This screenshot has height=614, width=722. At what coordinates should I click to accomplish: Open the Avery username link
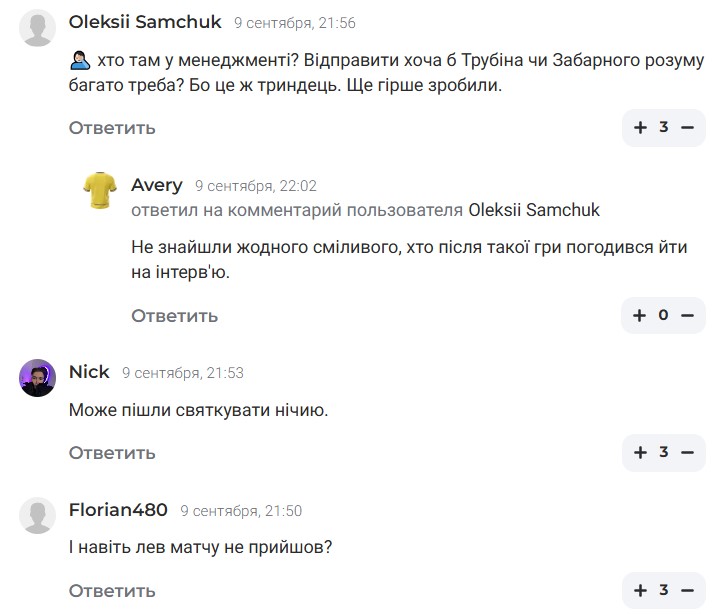157,185
